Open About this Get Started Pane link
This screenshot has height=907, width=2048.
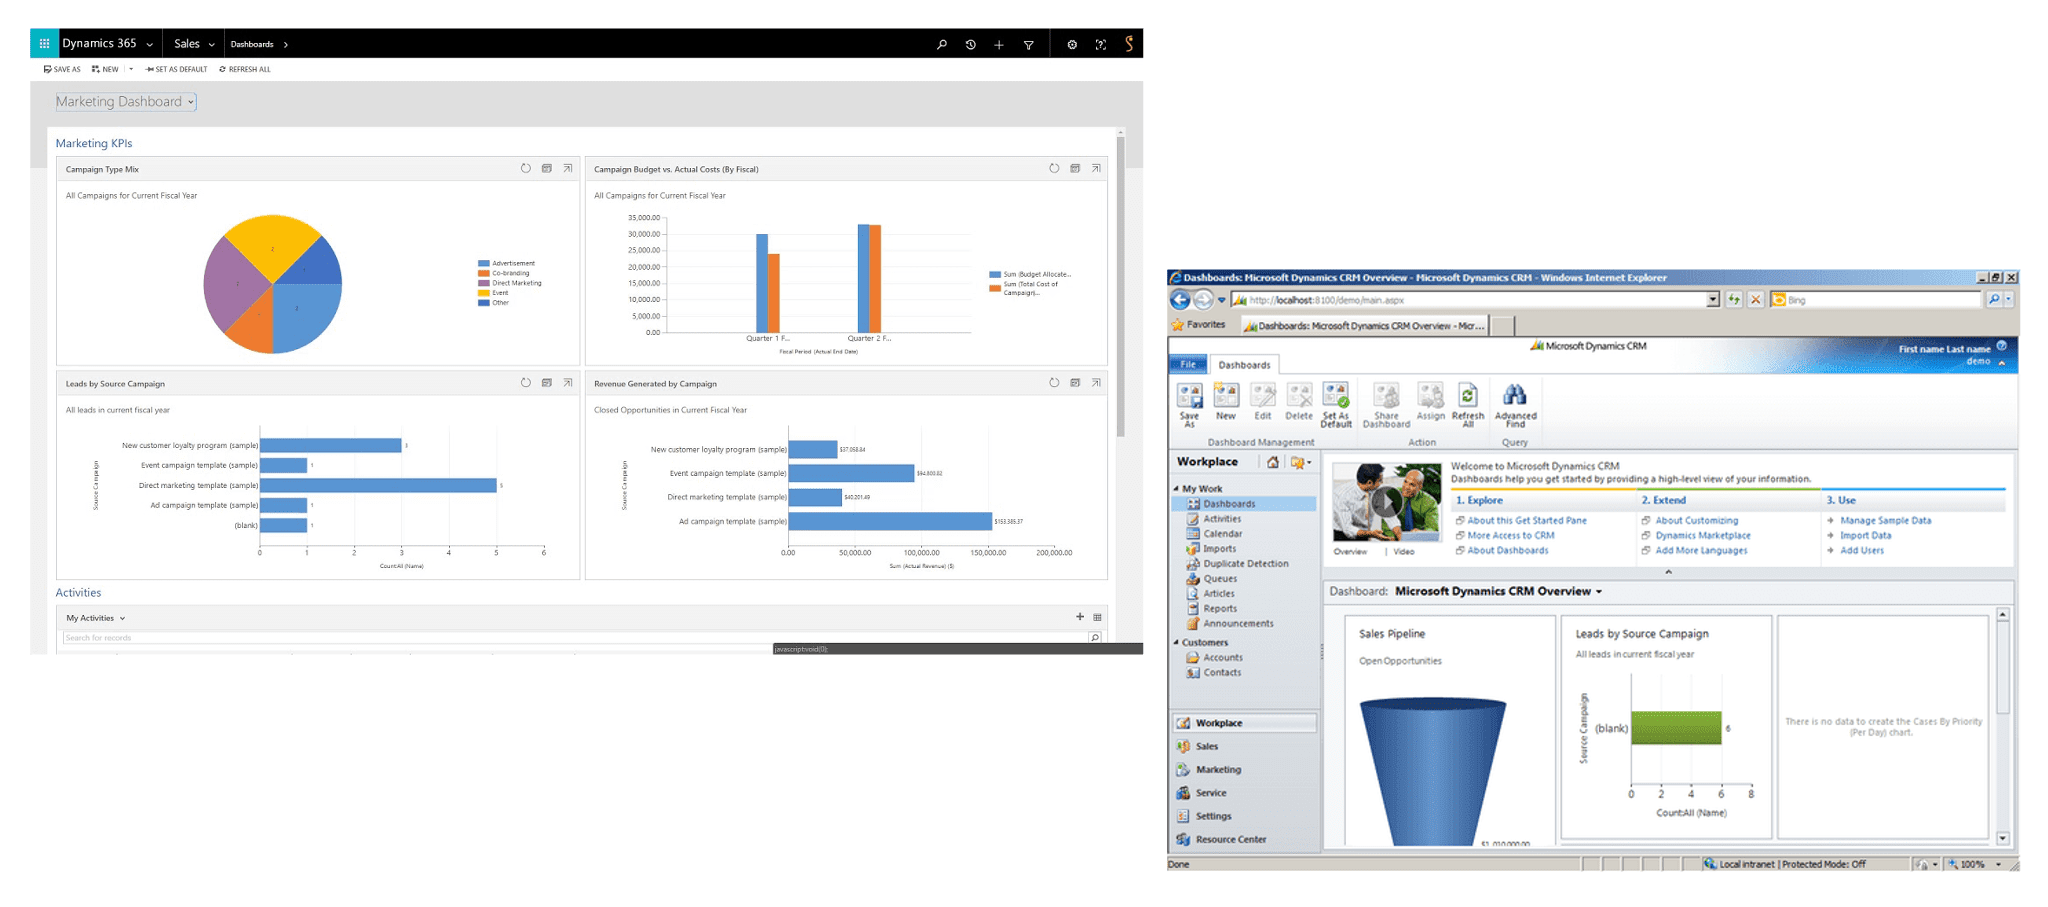[x=1526, y=520]
